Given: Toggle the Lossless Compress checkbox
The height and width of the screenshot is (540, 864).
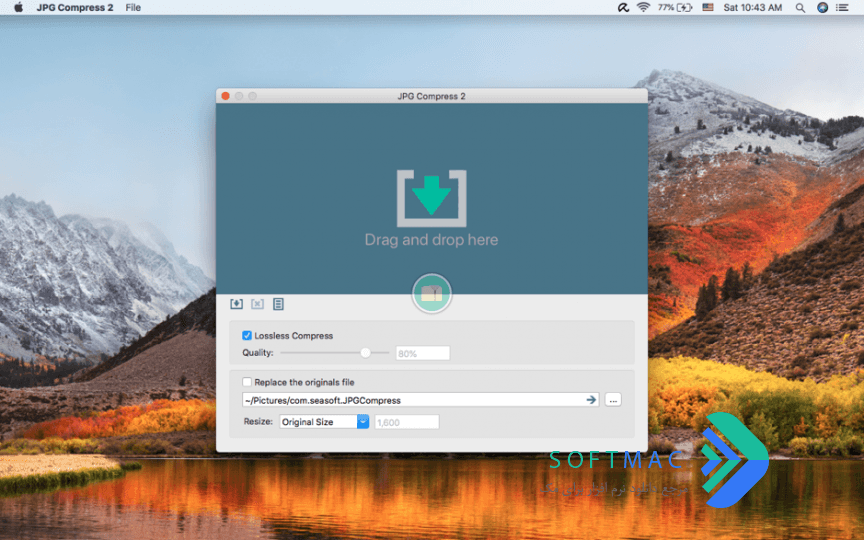Looking at the screenshot, I should (247, 336).
